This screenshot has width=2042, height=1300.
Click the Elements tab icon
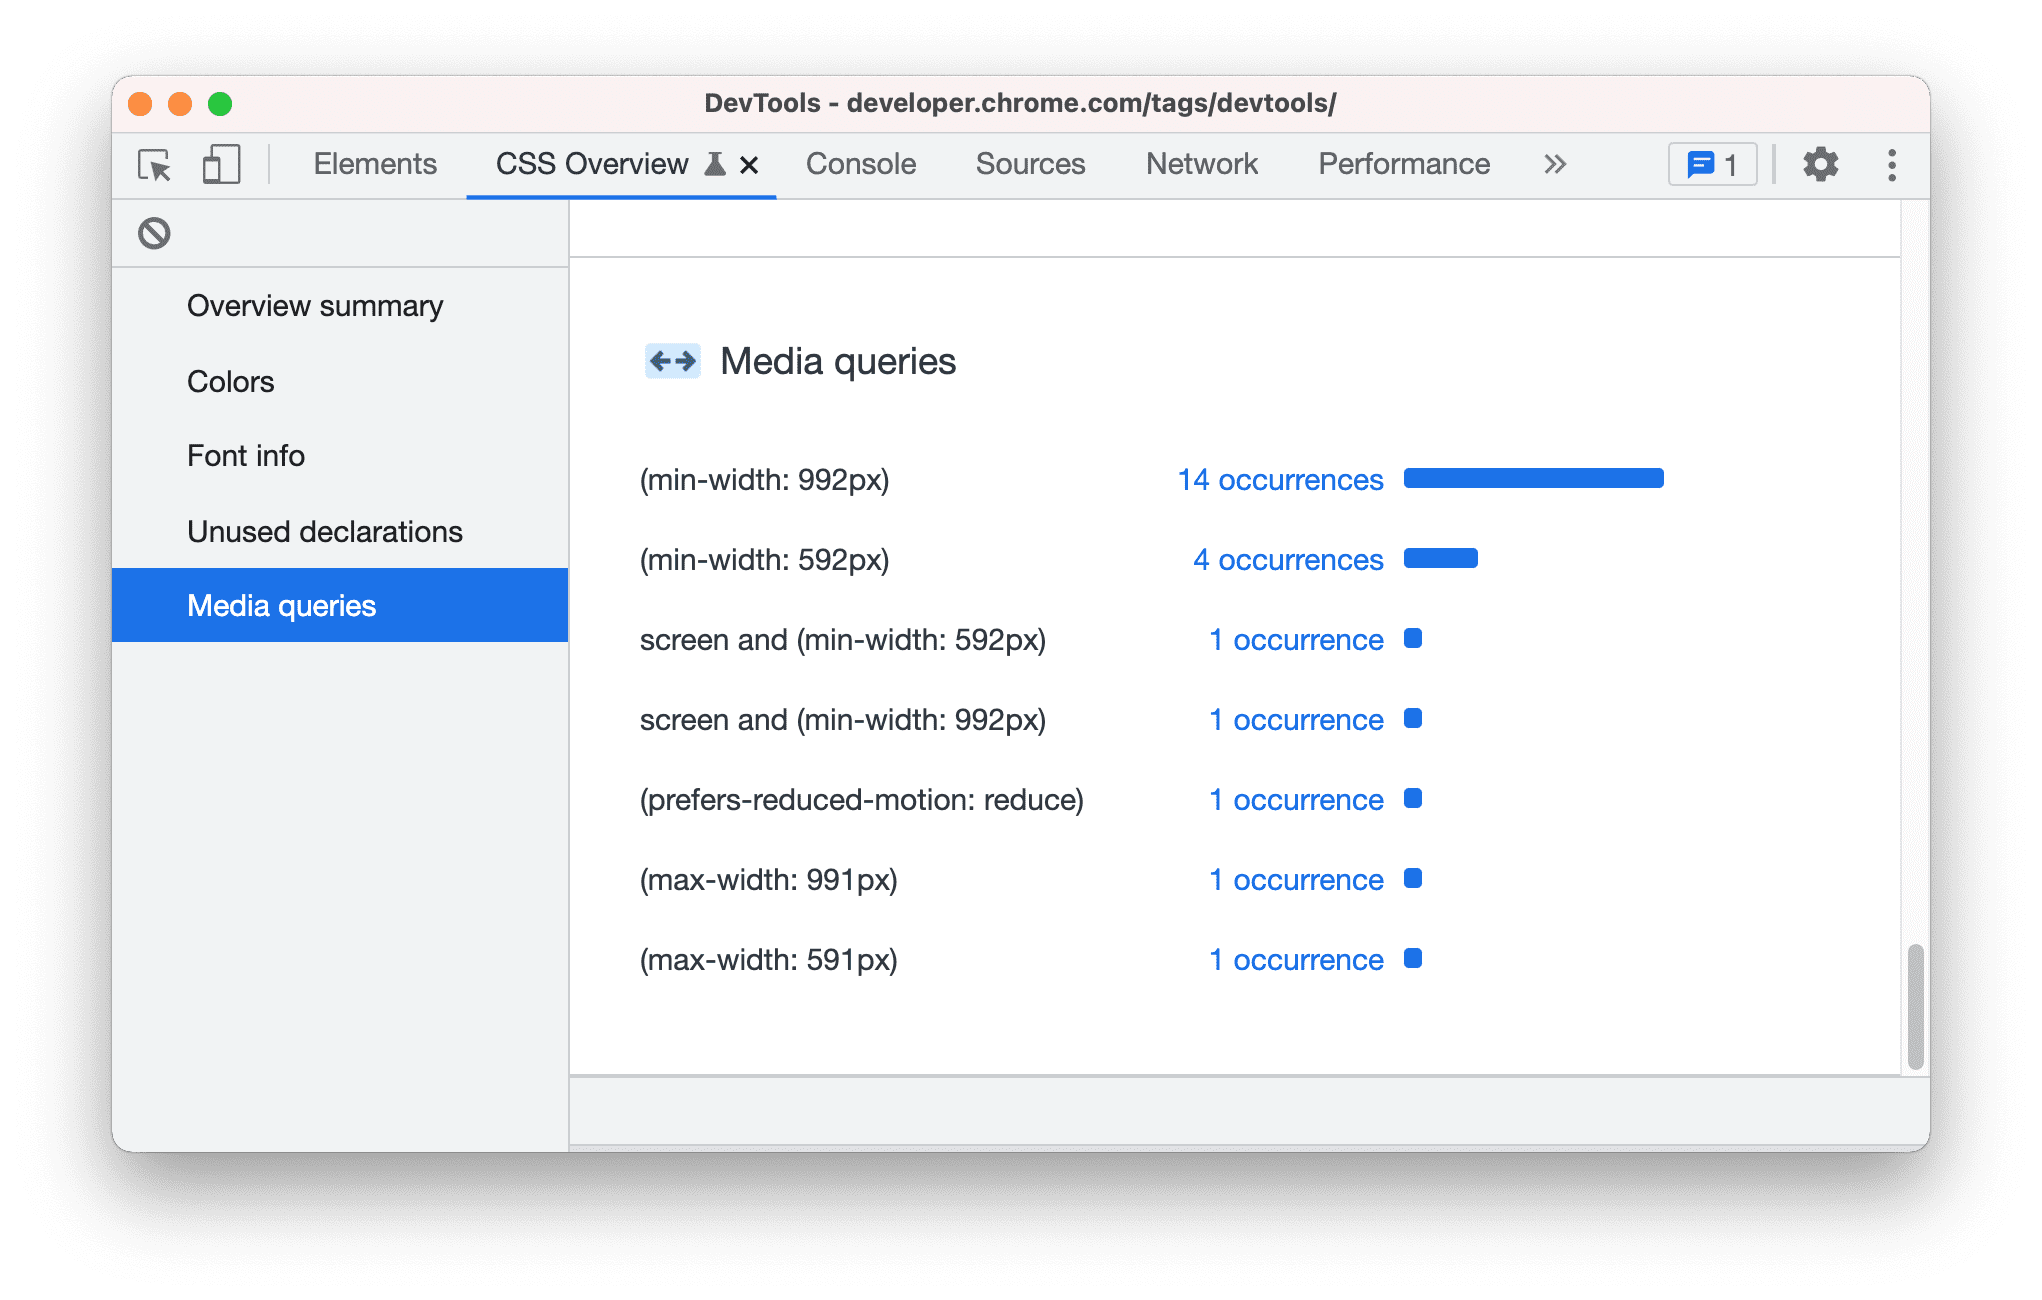point(375,164)
